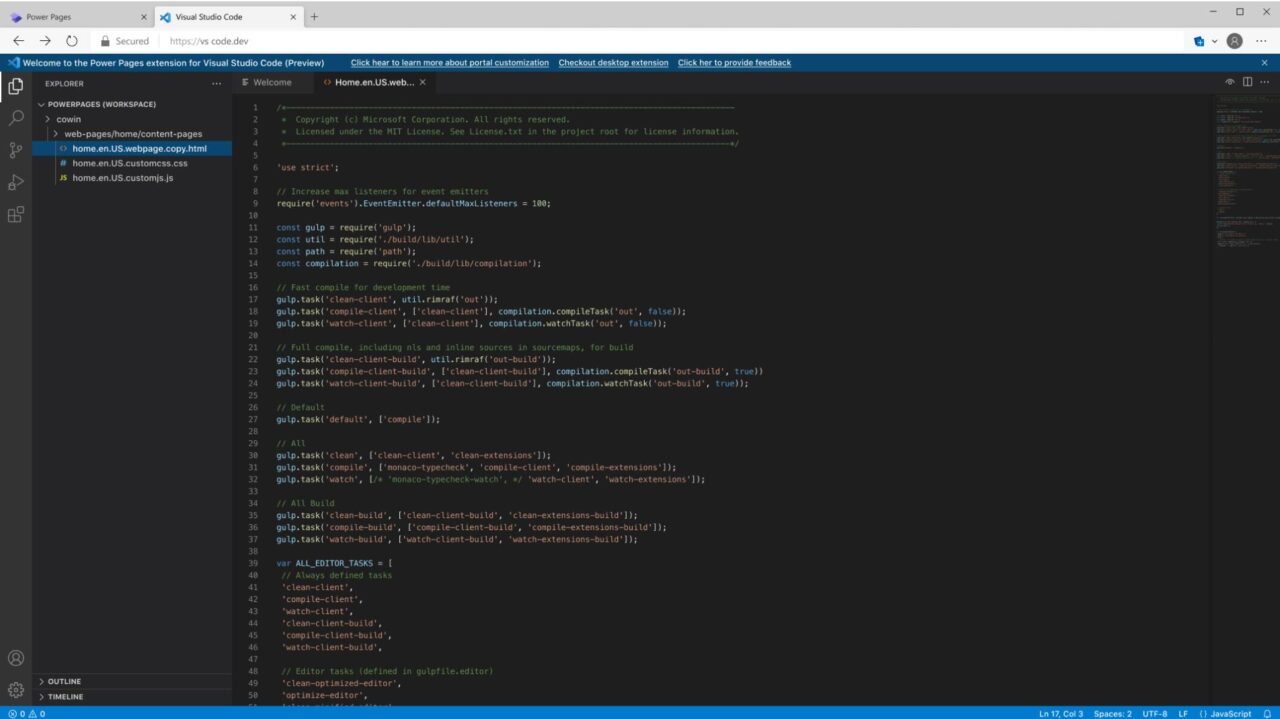Open the Manage gear icon
This screenshot has height=719, width=1280.
tap(16, 689)
